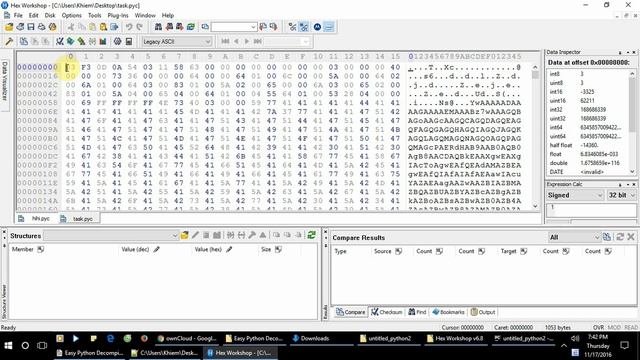The image size is (640, 360).
Task: Open the Options menu
Action: (x=72, y=15)
